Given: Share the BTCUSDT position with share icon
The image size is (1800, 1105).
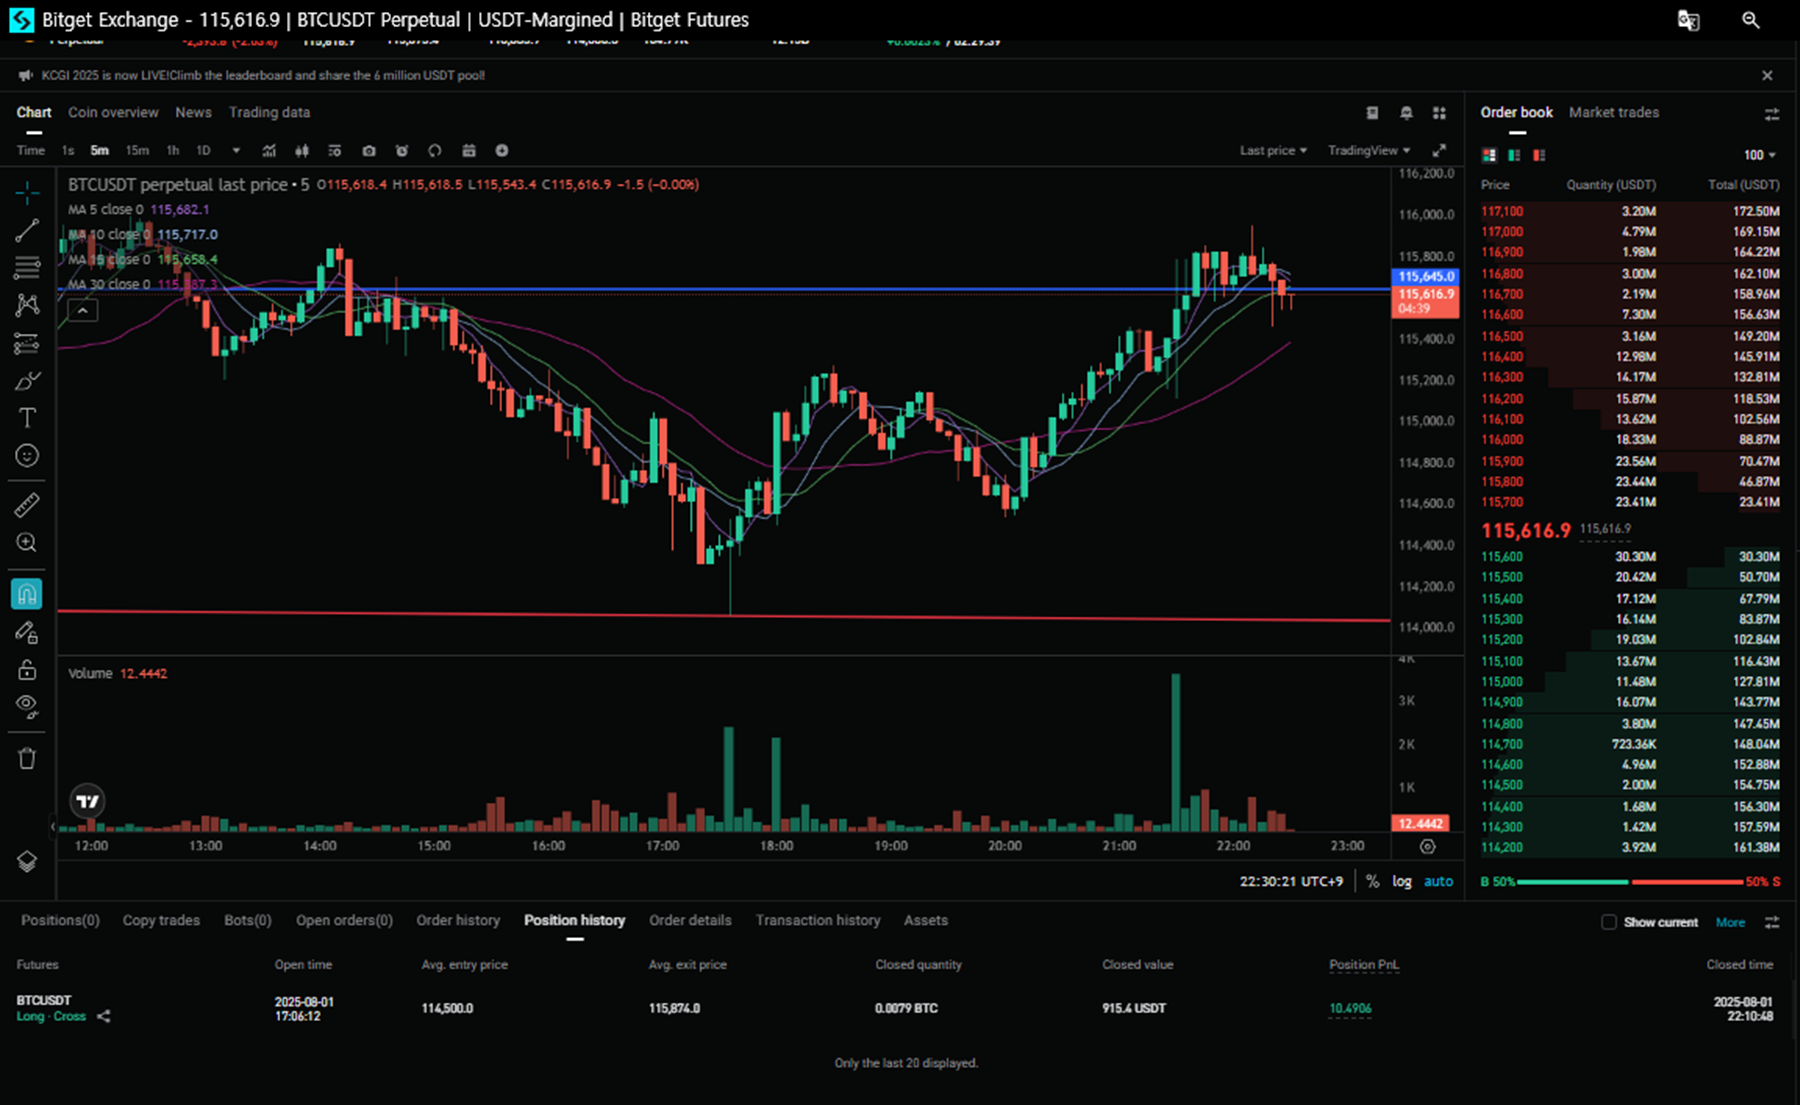Looking at the screenshot, I should (103, 1017).
